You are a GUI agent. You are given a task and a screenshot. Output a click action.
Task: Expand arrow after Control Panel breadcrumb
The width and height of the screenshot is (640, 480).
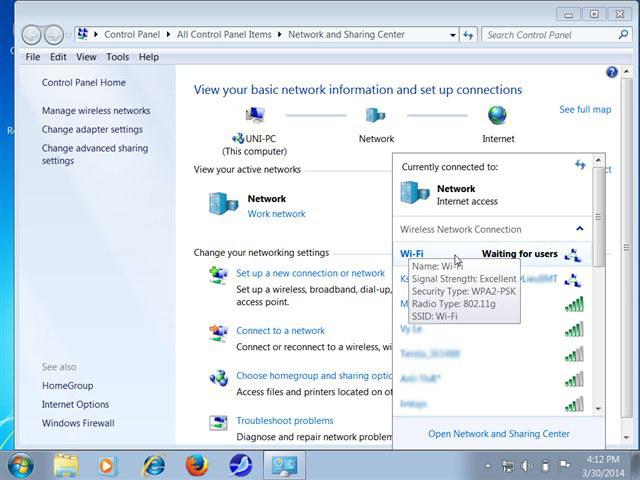click(168, 35)
